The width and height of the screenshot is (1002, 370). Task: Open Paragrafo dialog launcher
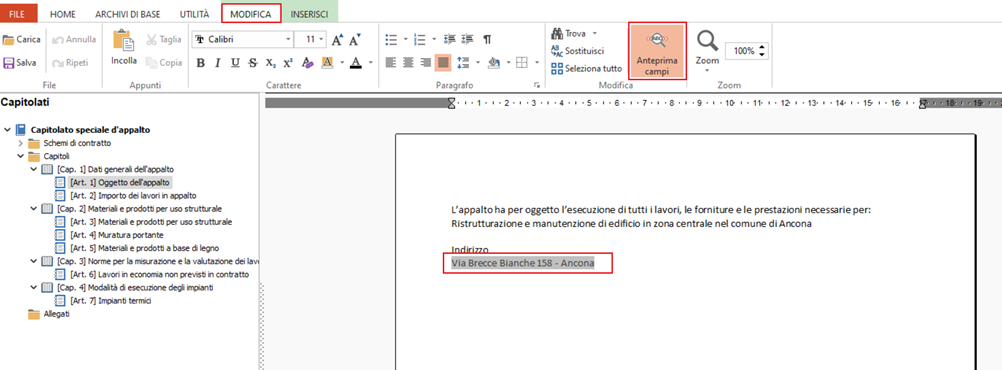coord(536,84)
